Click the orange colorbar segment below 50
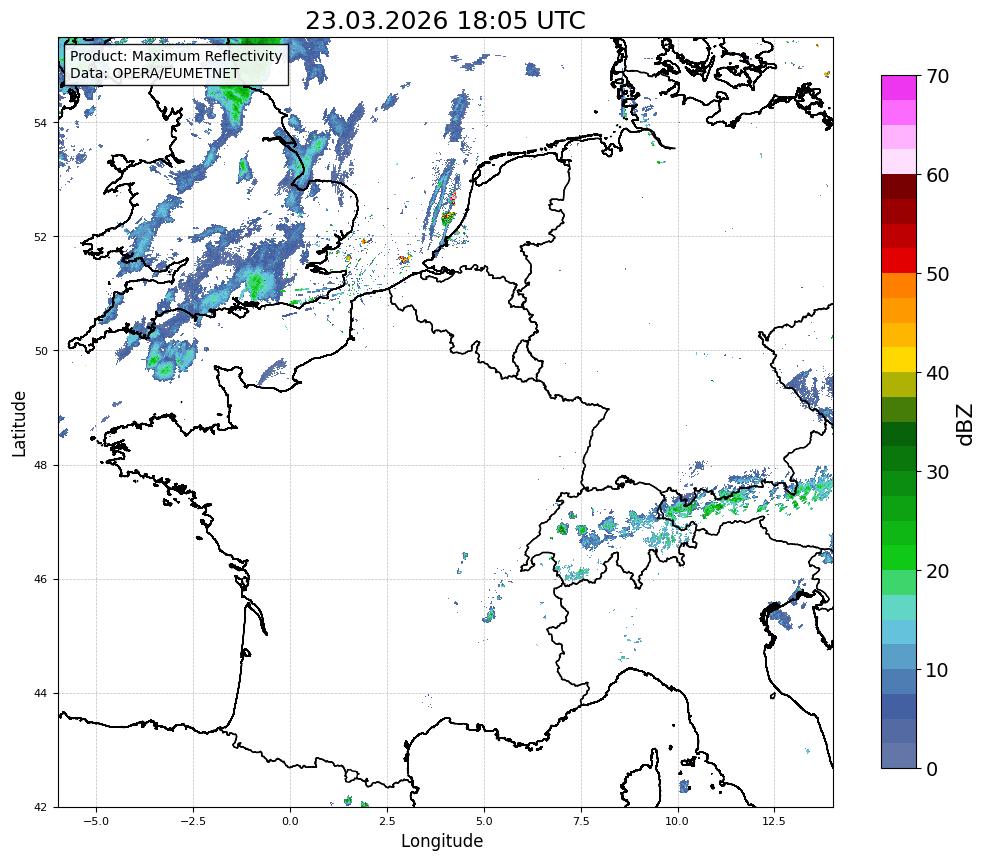The image size is (985, 860). point(899,286)
